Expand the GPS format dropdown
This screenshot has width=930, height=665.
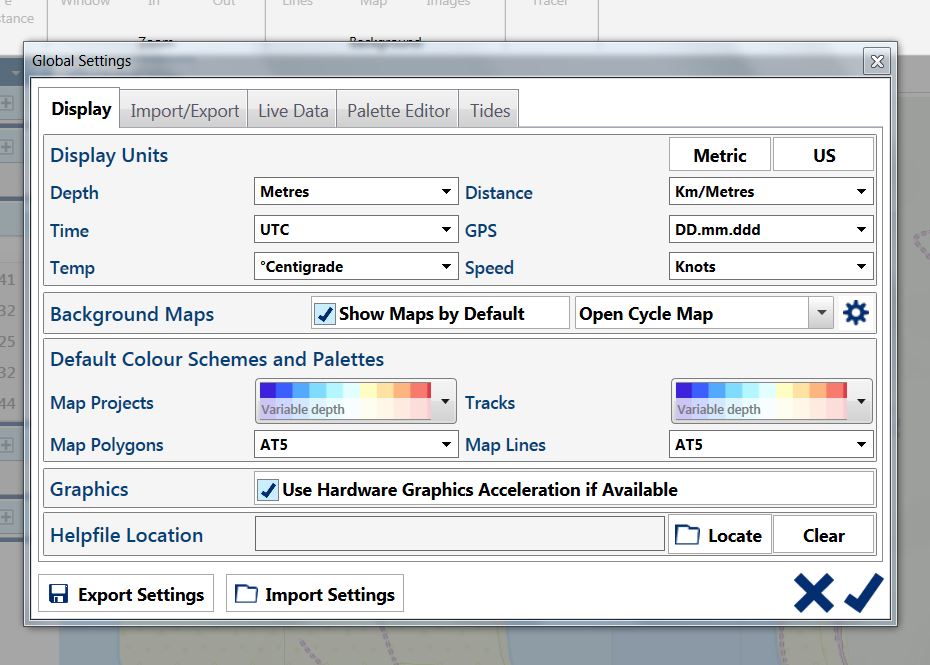point(770,230)
